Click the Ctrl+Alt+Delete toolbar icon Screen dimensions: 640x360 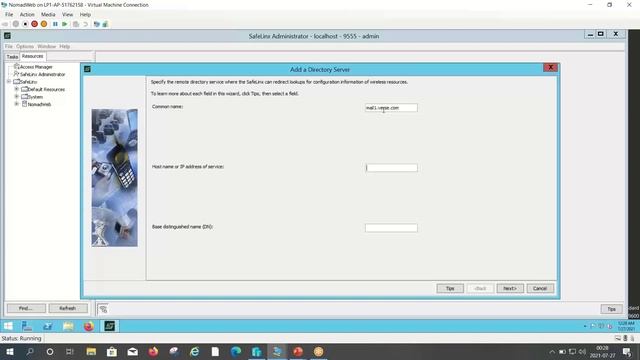[5, 24]
